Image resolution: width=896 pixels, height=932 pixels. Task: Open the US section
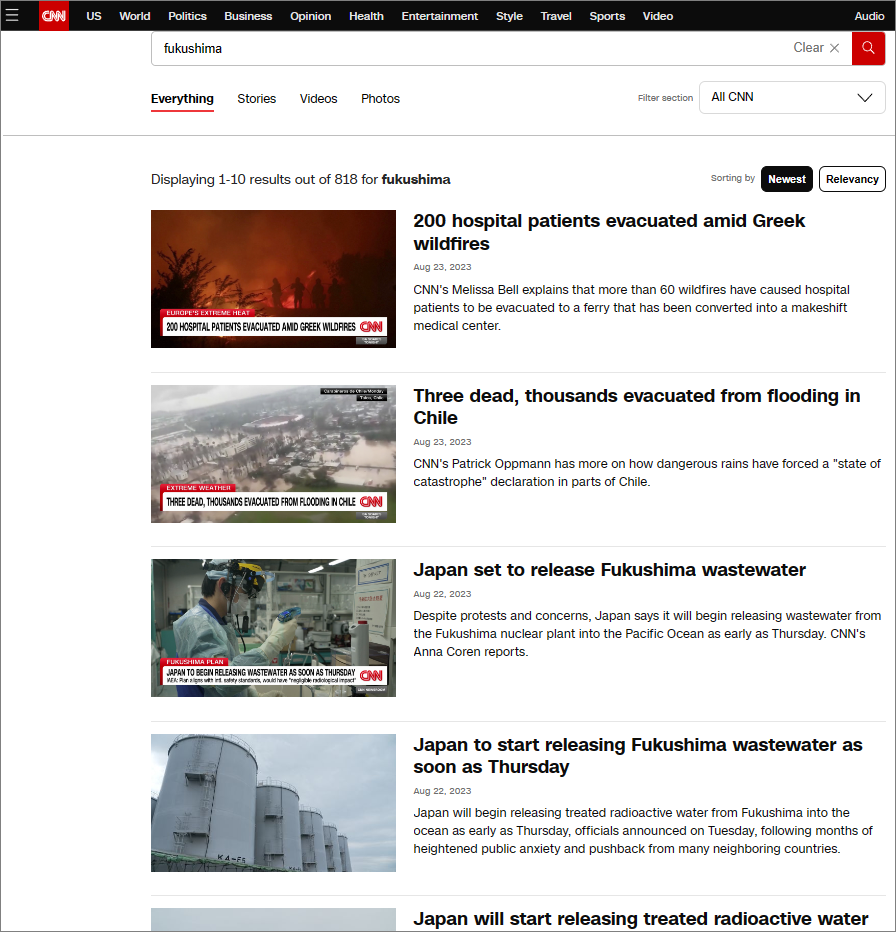pyautogui.click(x=93, y=16)
